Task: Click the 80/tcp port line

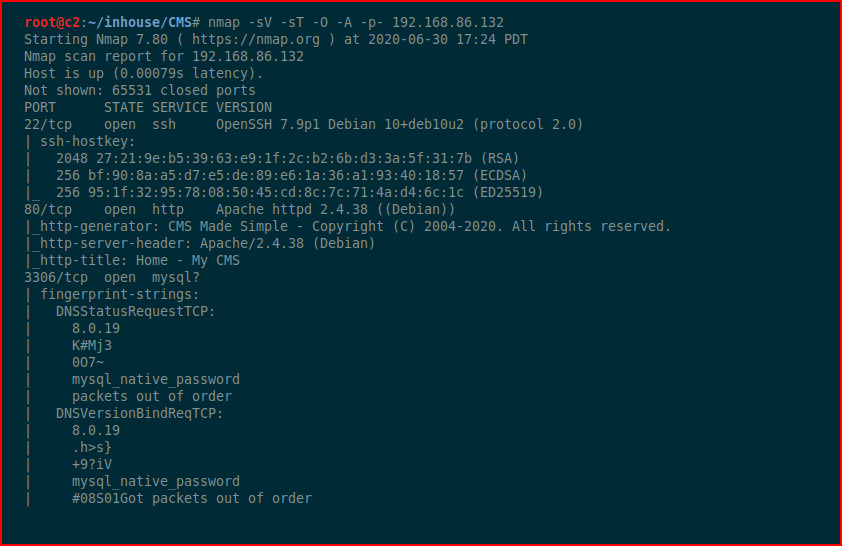Action: [x=239, y=209]
